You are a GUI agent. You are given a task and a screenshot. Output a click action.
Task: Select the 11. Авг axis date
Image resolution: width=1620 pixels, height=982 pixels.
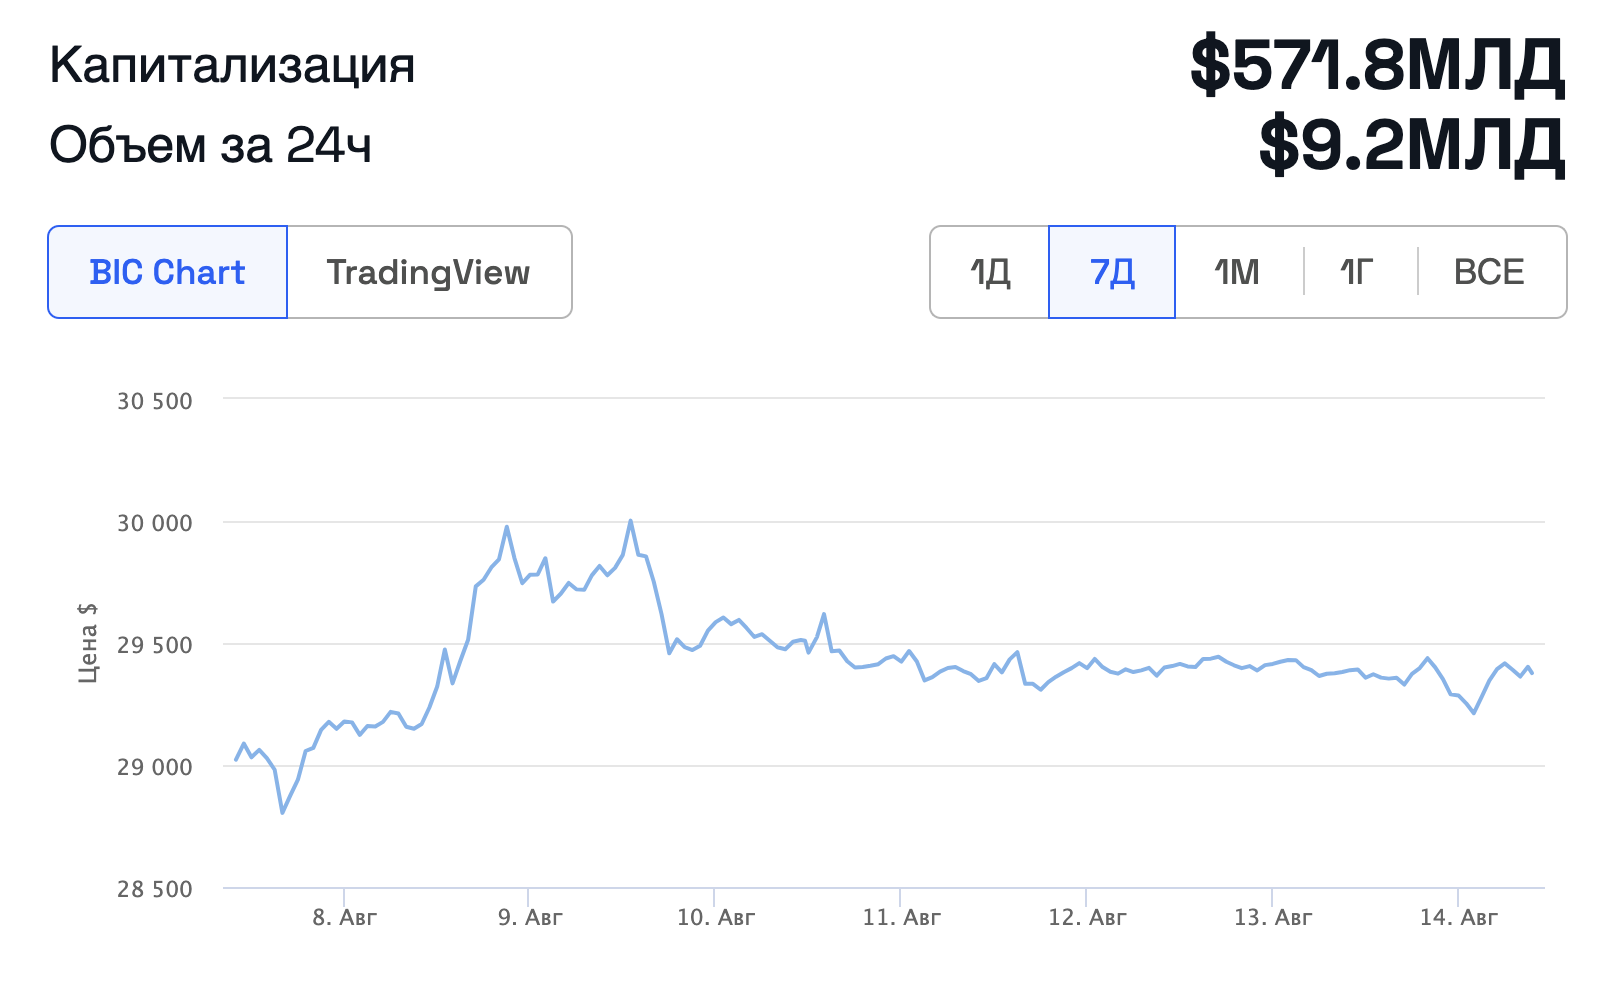[902, 917]
